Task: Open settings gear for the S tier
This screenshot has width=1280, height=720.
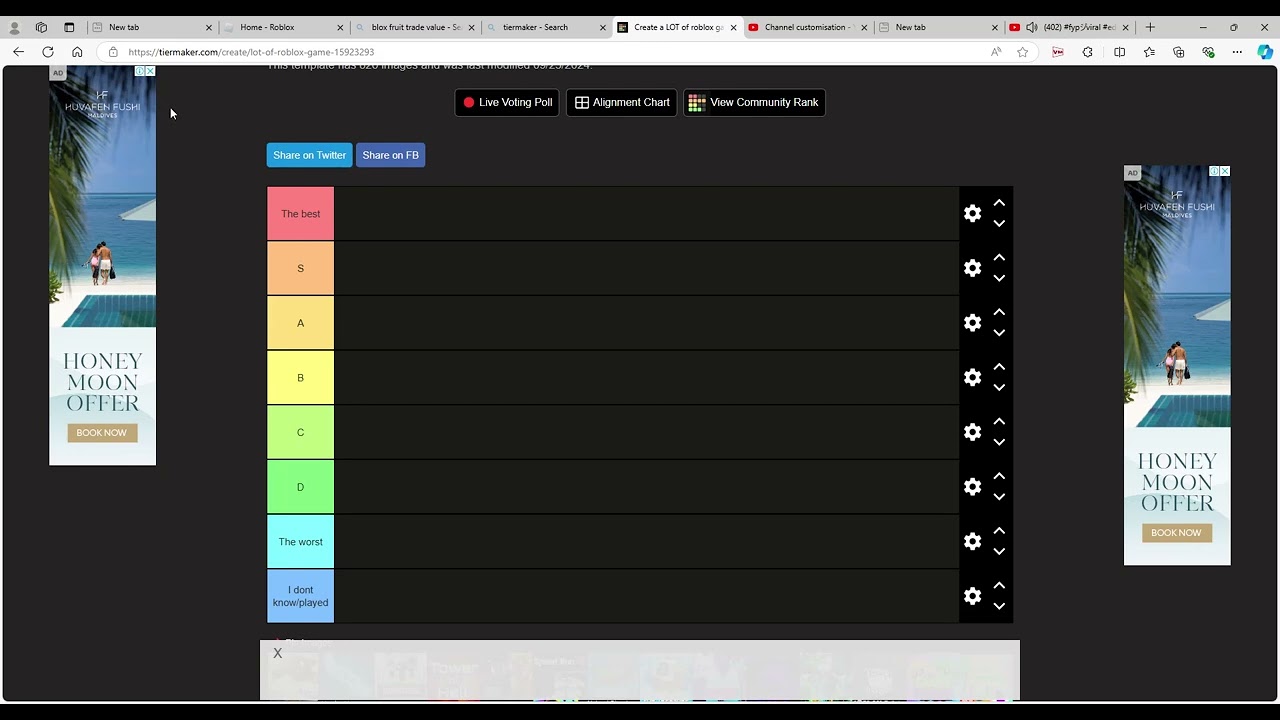Action: pos(972,268)
